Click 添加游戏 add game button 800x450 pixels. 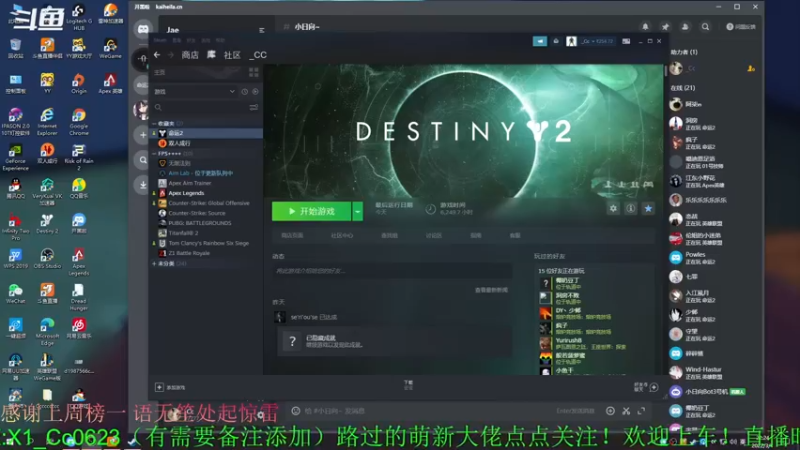(x=170, y=387)
